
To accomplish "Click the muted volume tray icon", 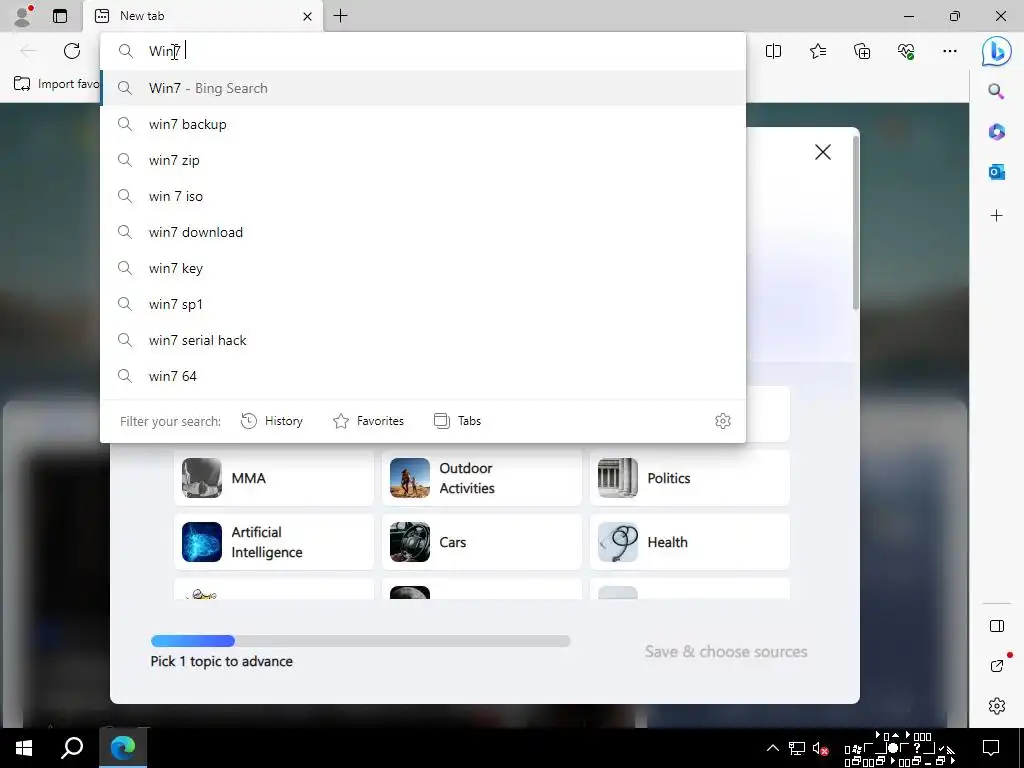I will [x=820, y=749].
